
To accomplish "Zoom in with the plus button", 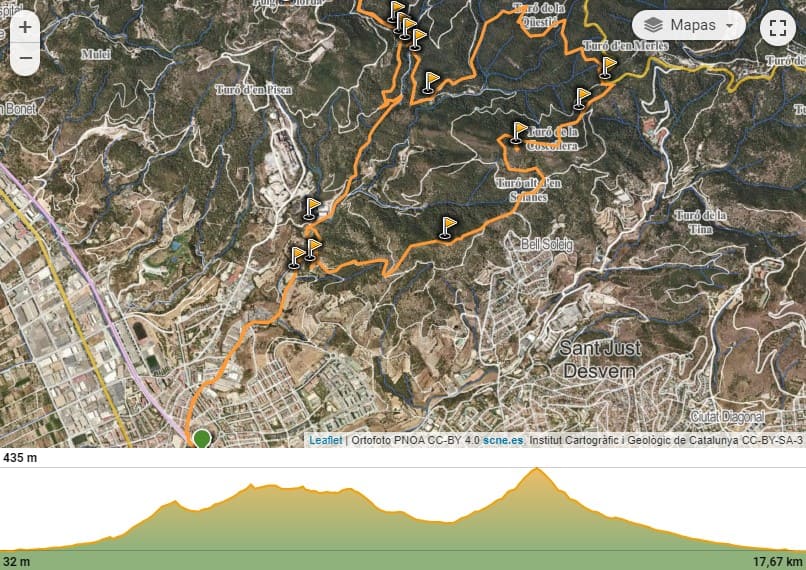I will 25,27.
